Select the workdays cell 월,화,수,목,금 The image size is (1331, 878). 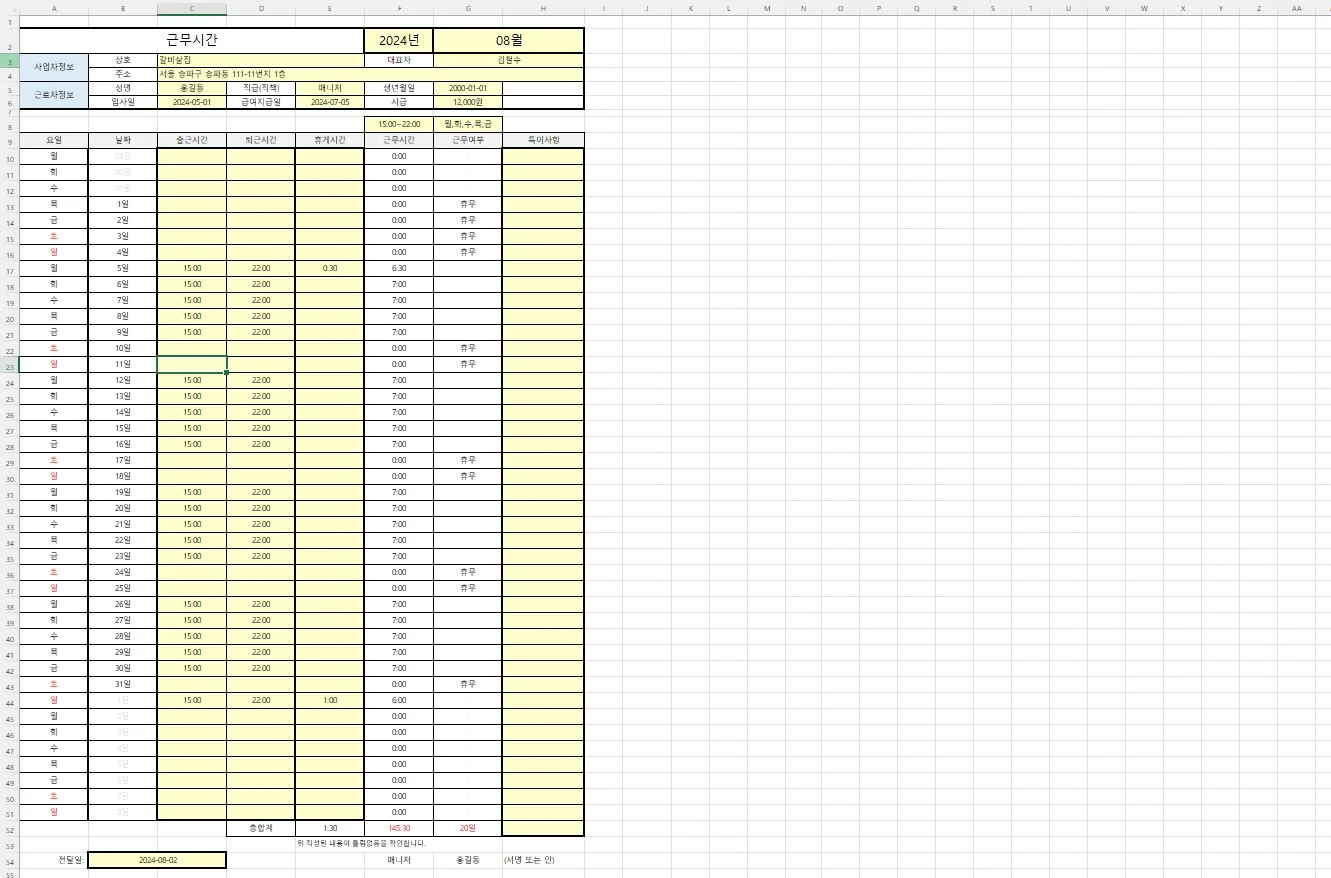[468, 124]
